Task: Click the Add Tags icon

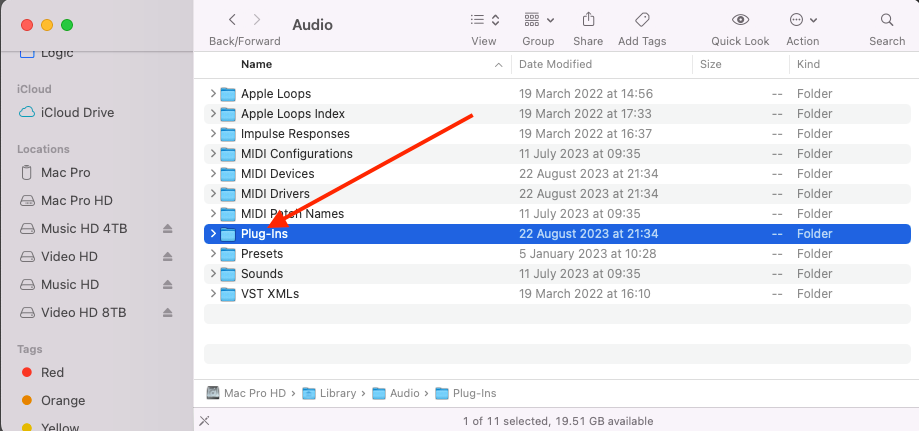Action: 642,20
